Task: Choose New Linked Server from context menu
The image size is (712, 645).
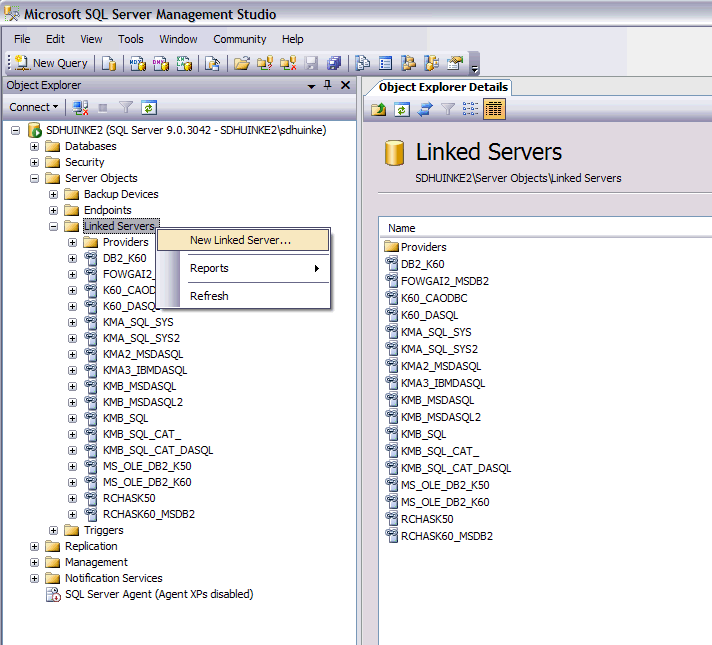Action: pos(243,240)
